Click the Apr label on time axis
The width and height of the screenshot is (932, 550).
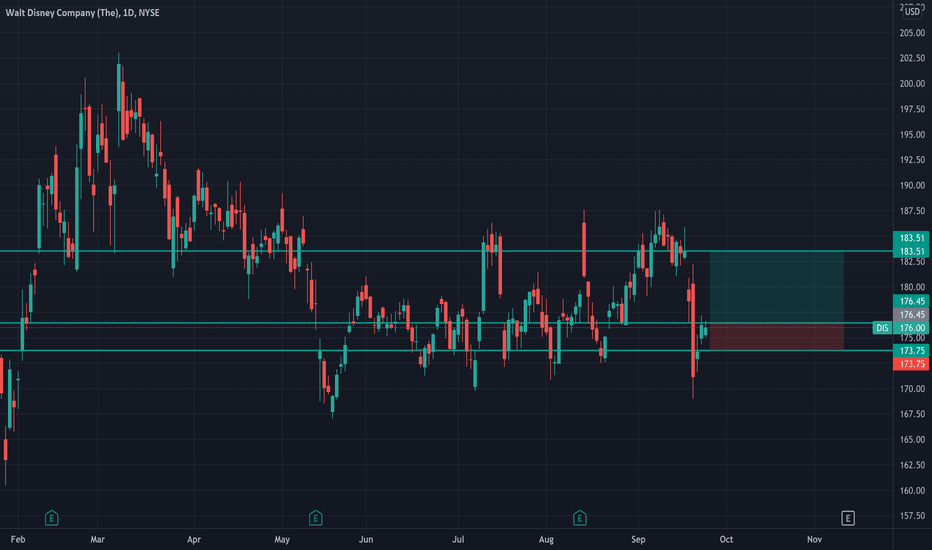coord(194,539)
